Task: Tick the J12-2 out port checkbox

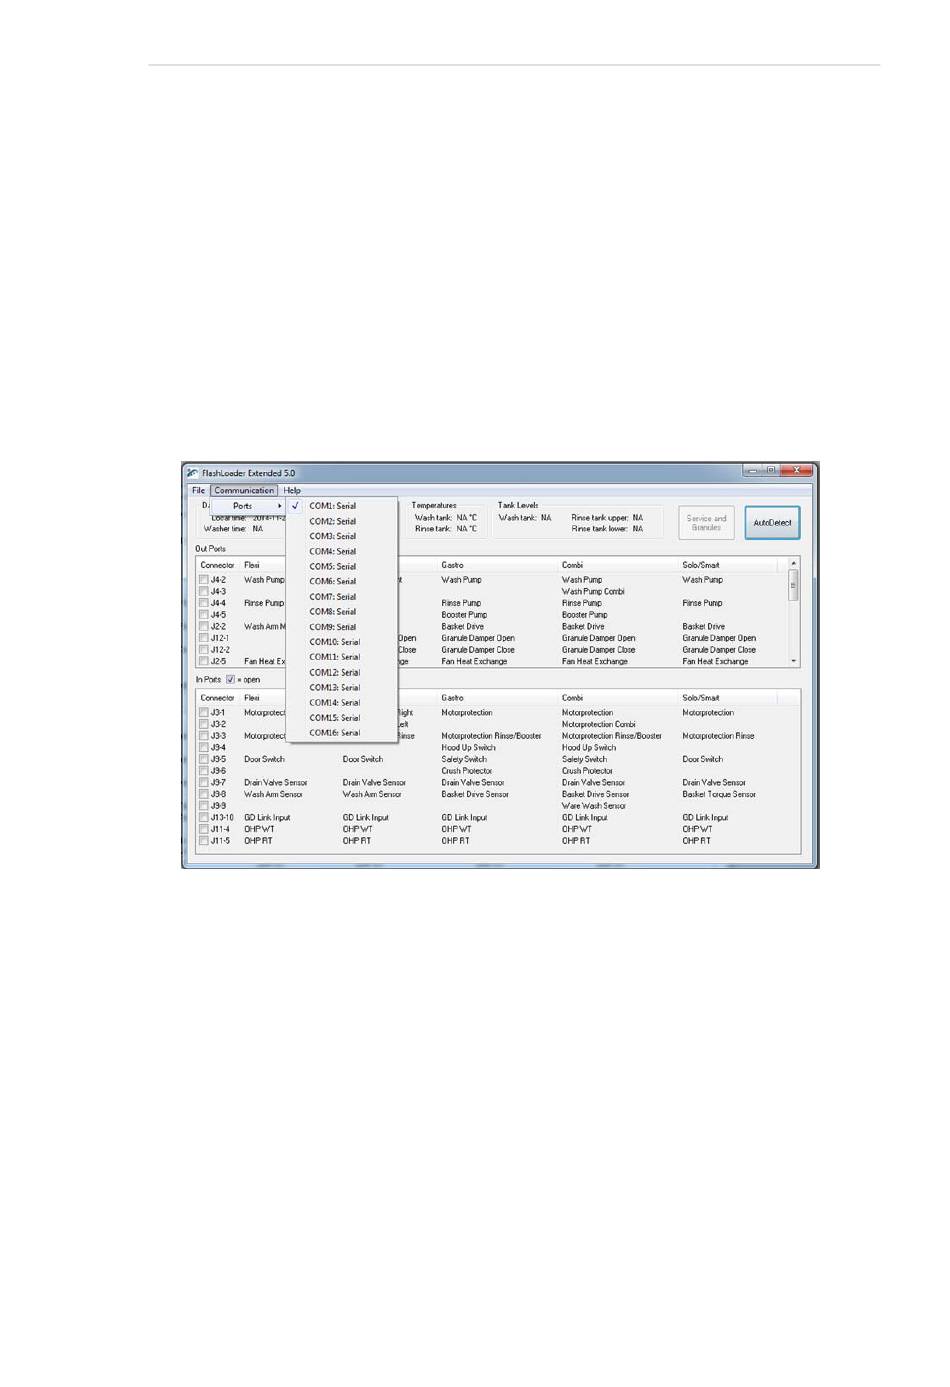Action: (204, 650)
